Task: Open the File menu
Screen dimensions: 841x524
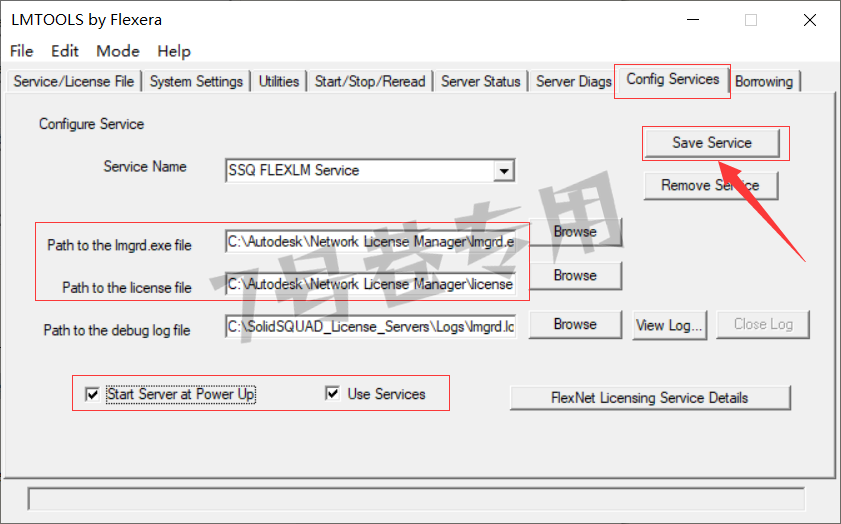Action: click(x=21, y=51)
